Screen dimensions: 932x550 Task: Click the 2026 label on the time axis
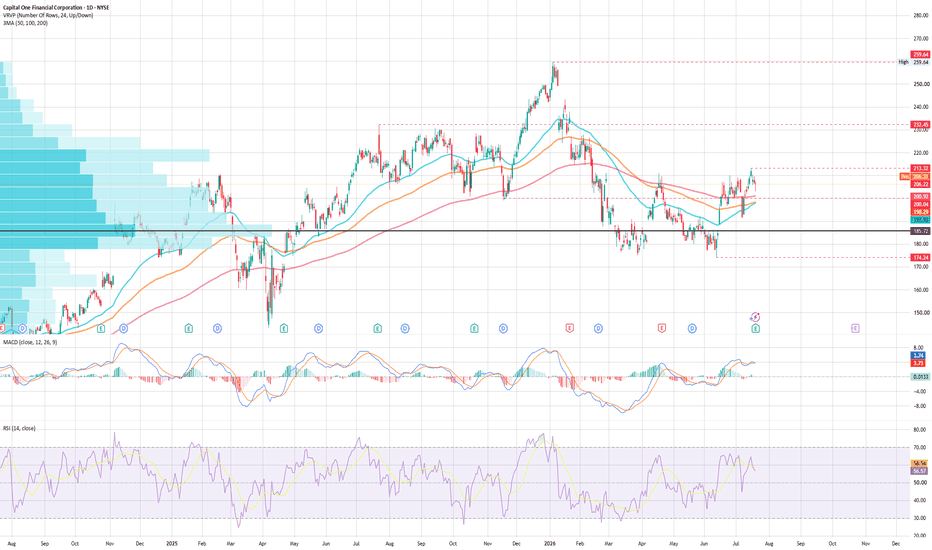click(550, 543)
